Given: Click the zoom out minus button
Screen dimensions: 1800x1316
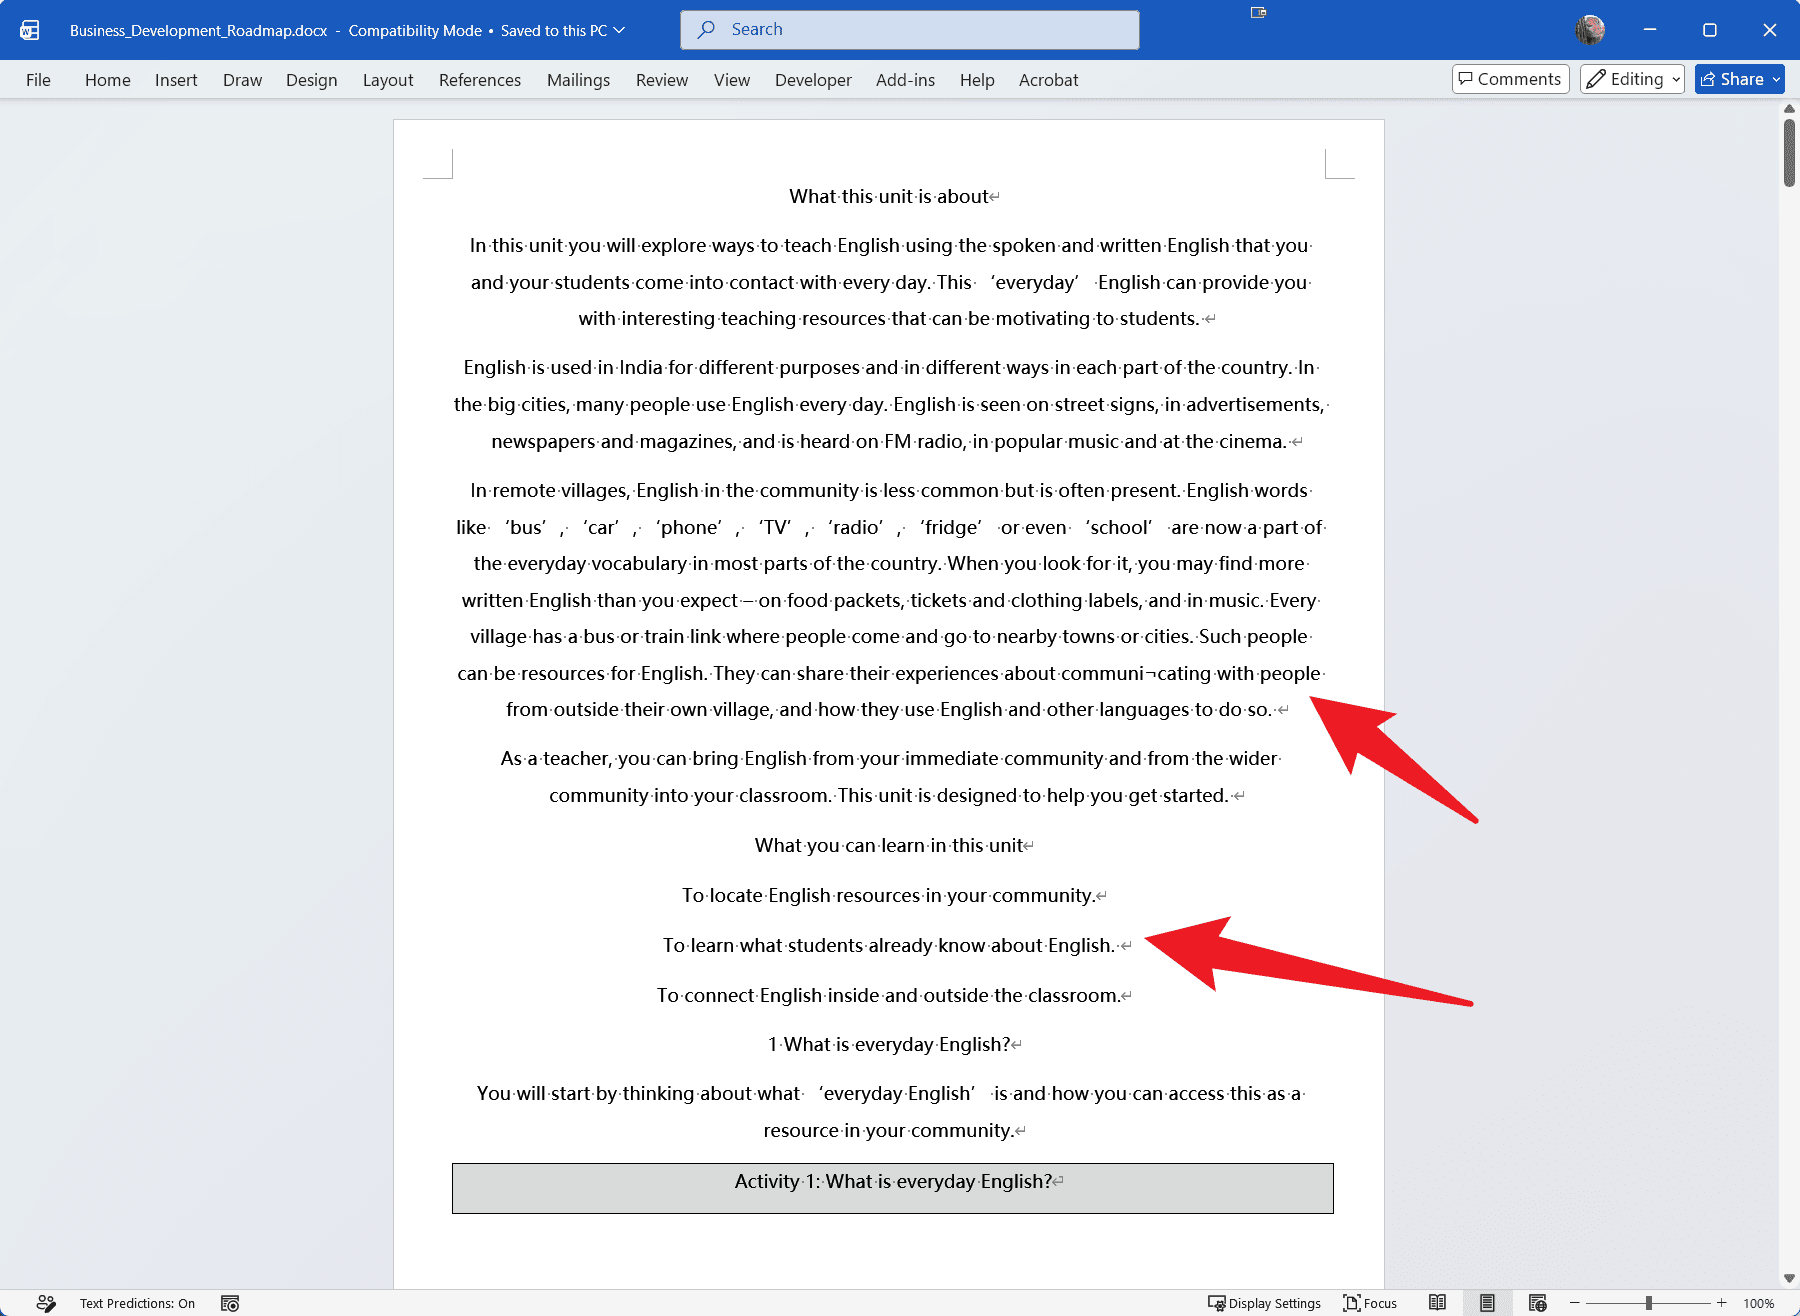Looking at the screenshot, I should (1574, 1303).
